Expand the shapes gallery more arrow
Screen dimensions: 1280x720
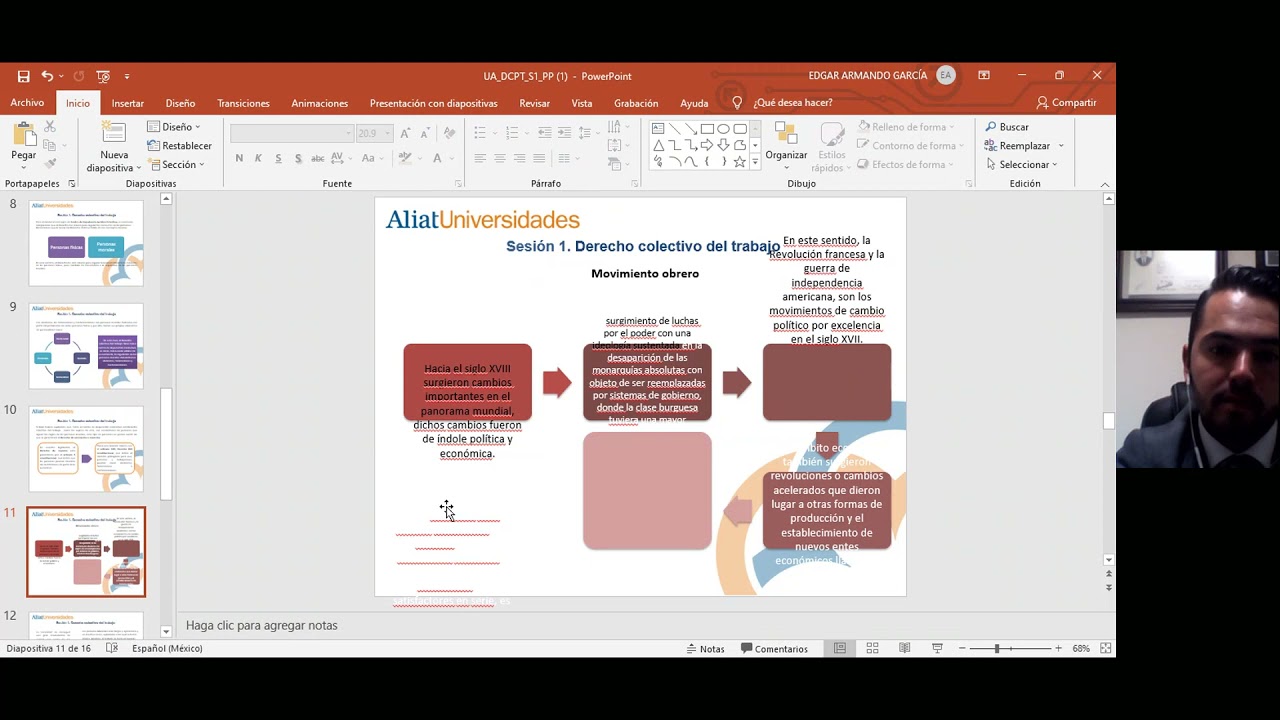pos(755,162)
